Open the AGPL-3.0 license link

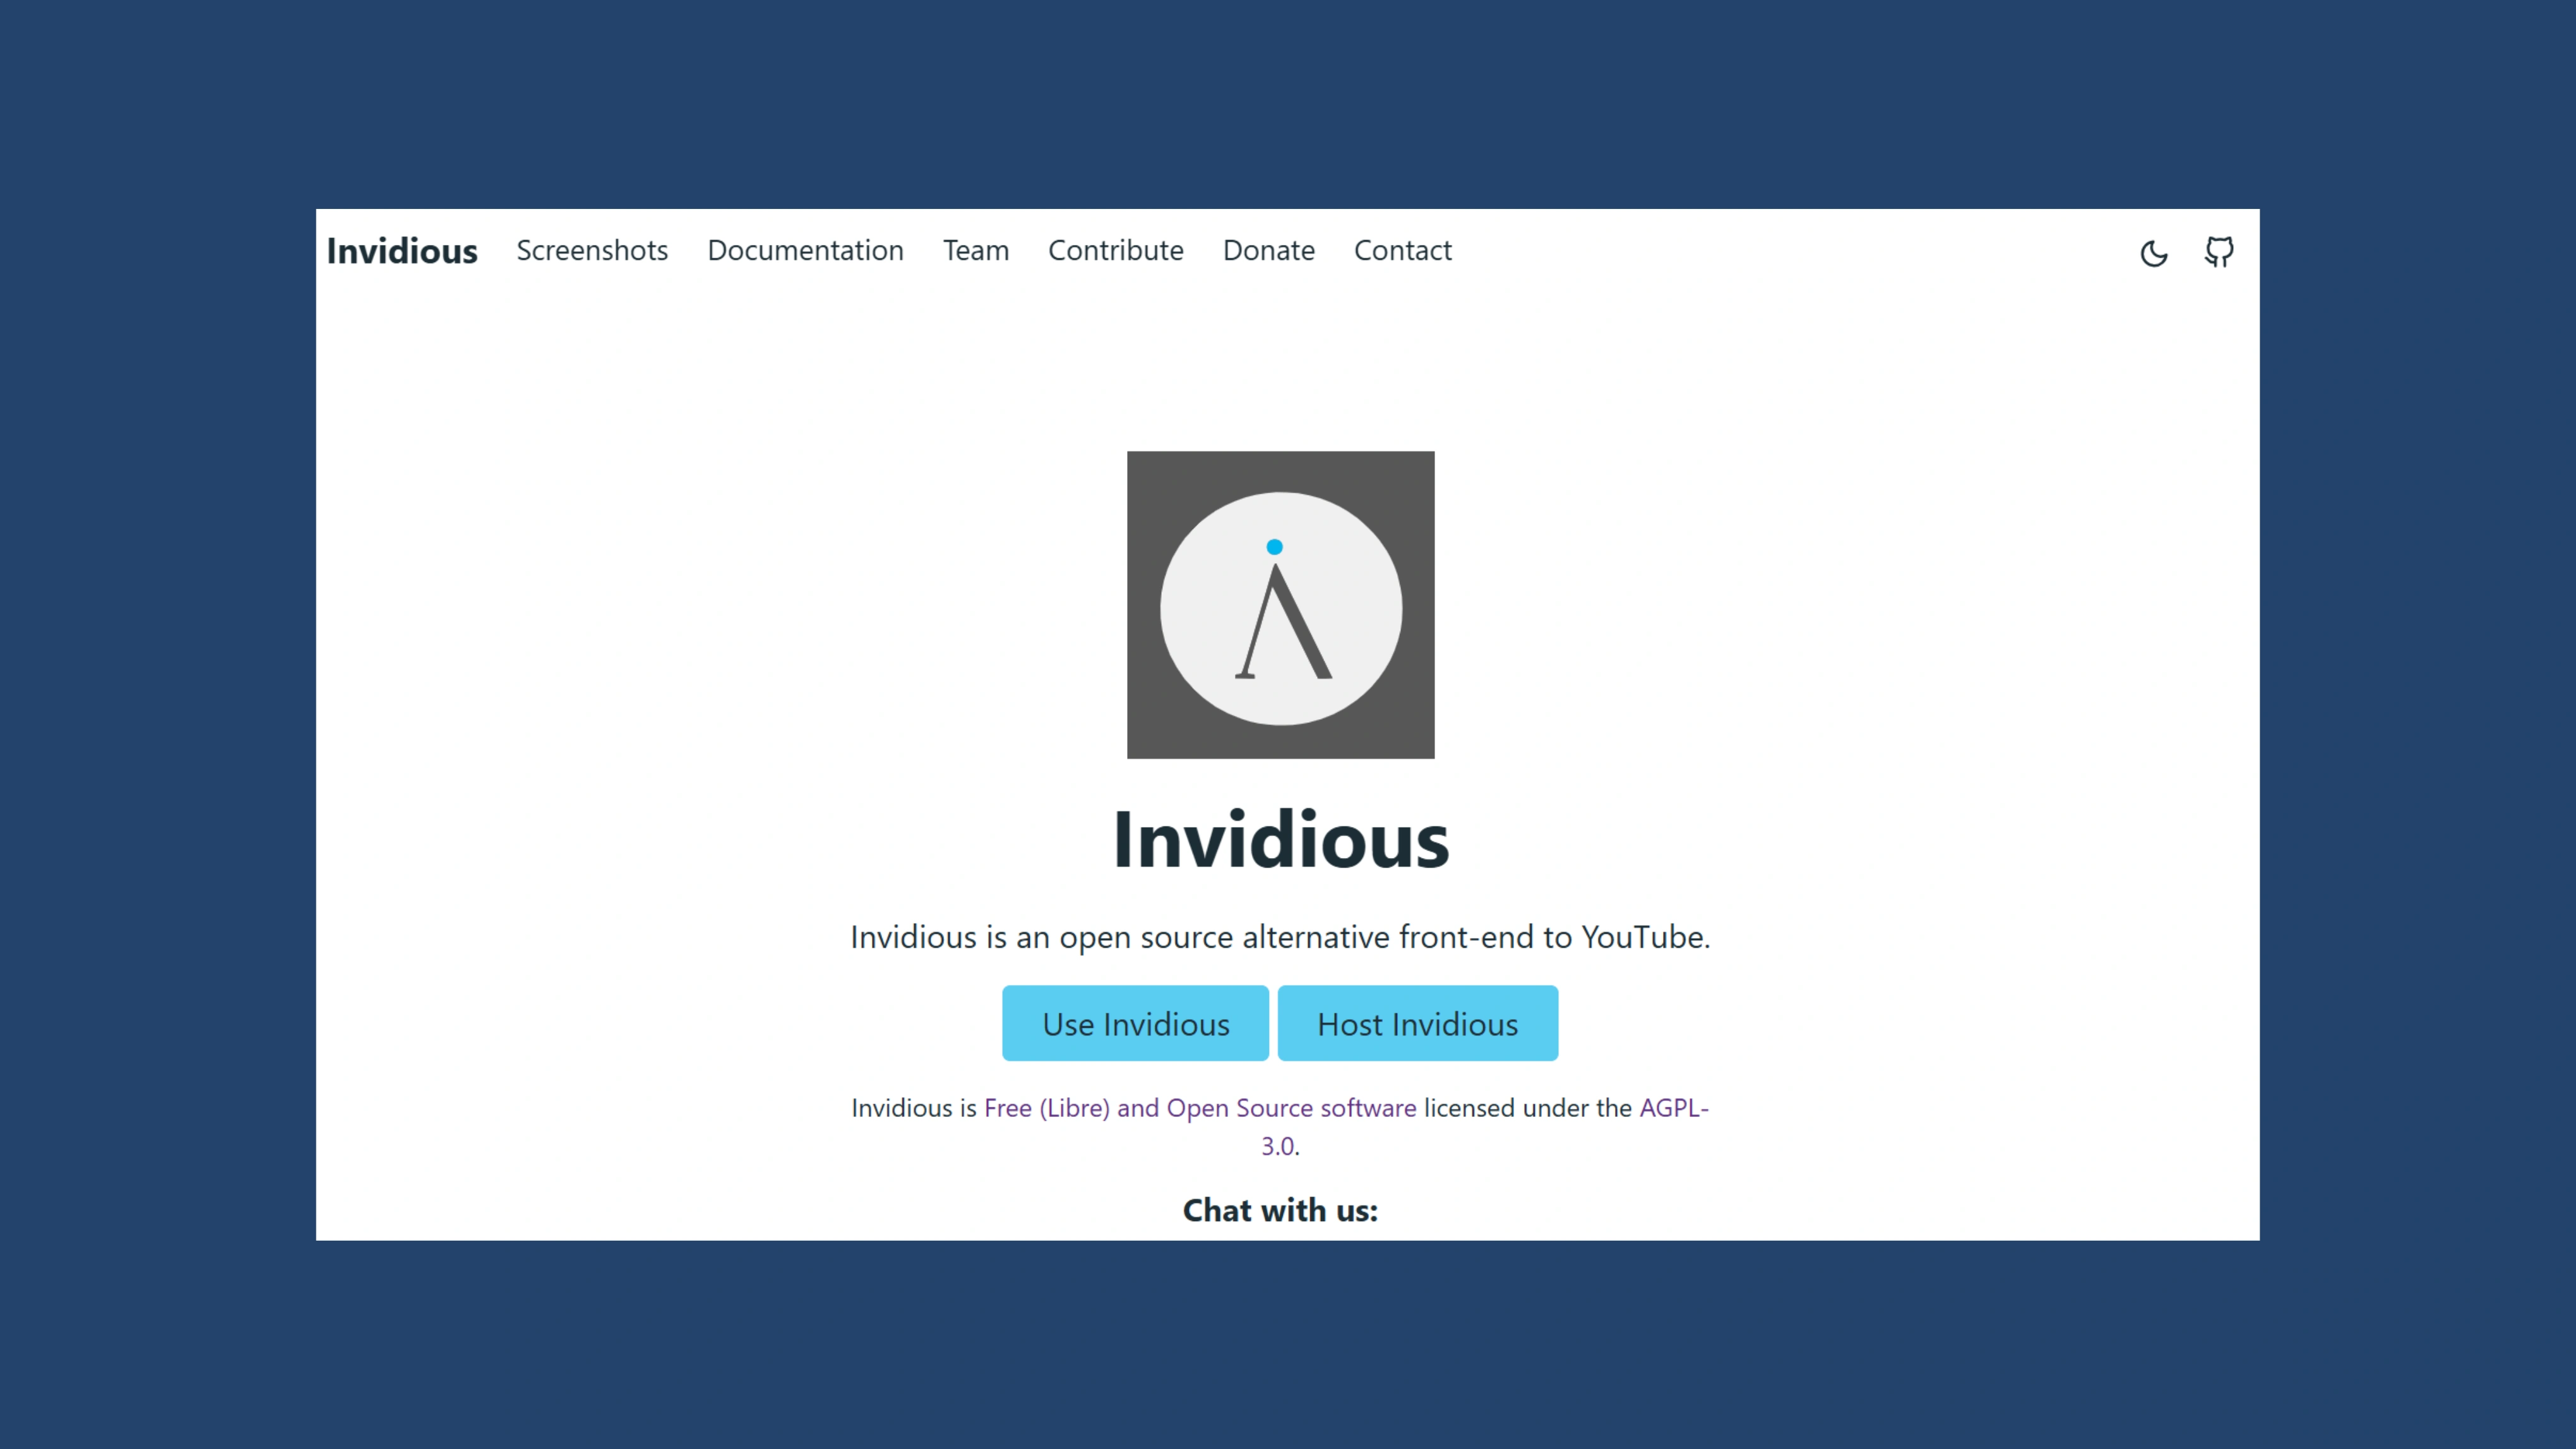(x=1673, y=1108)
